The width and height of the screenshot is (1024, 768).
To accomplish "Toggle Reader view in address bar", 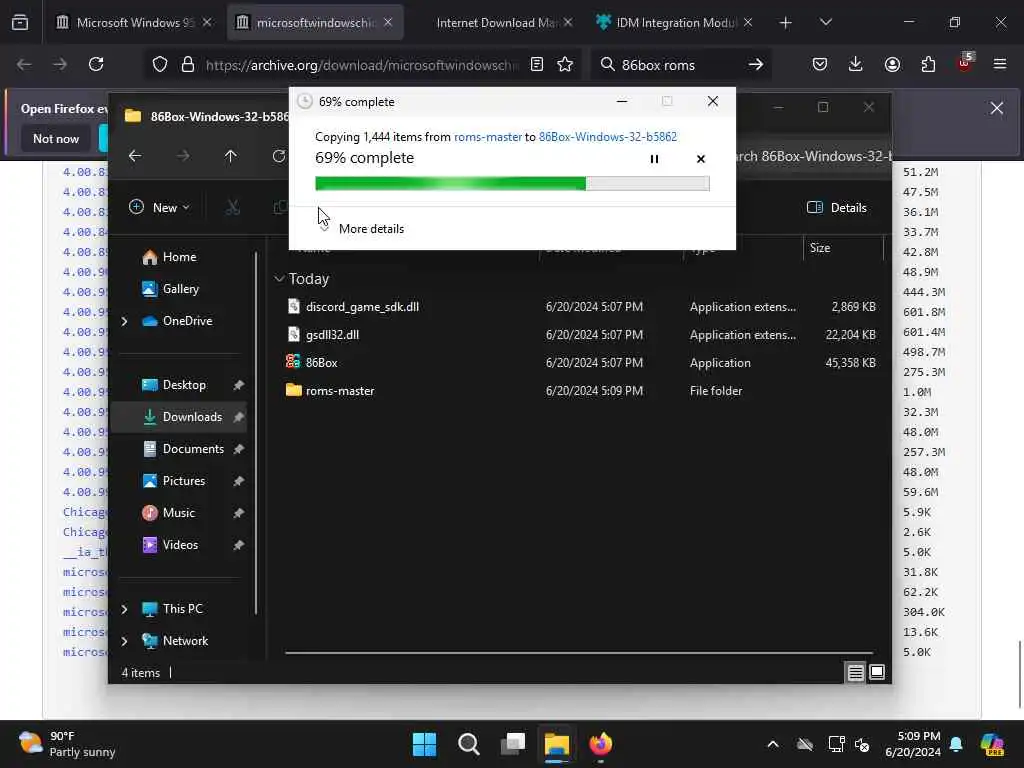I will [x=537, y=64].
